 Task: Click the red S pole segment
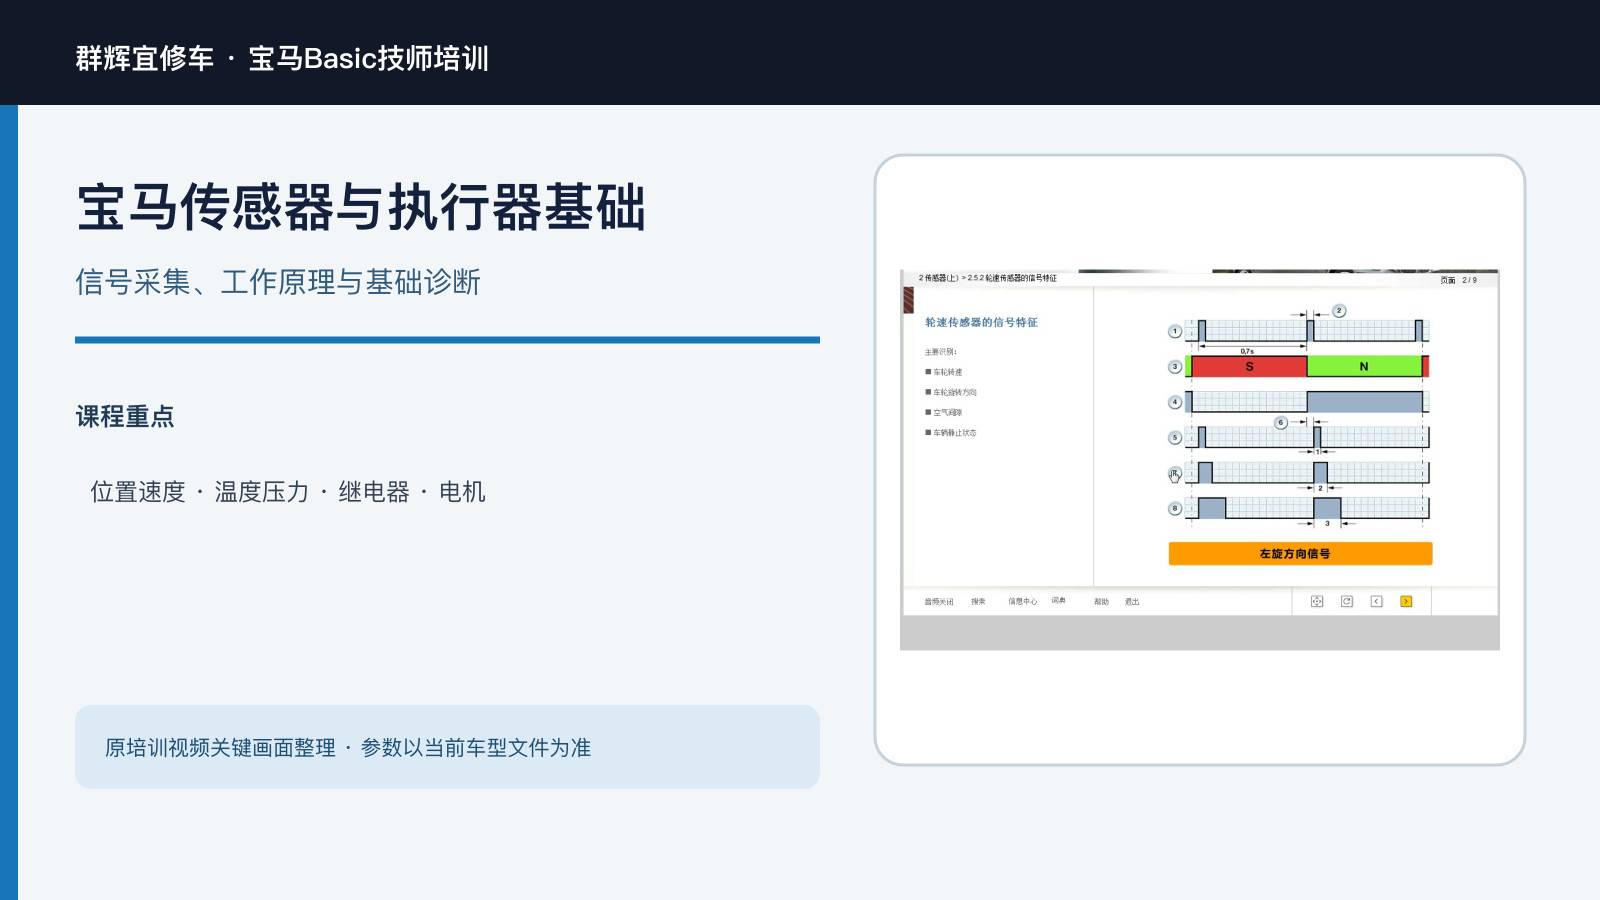coord(1249,367)
